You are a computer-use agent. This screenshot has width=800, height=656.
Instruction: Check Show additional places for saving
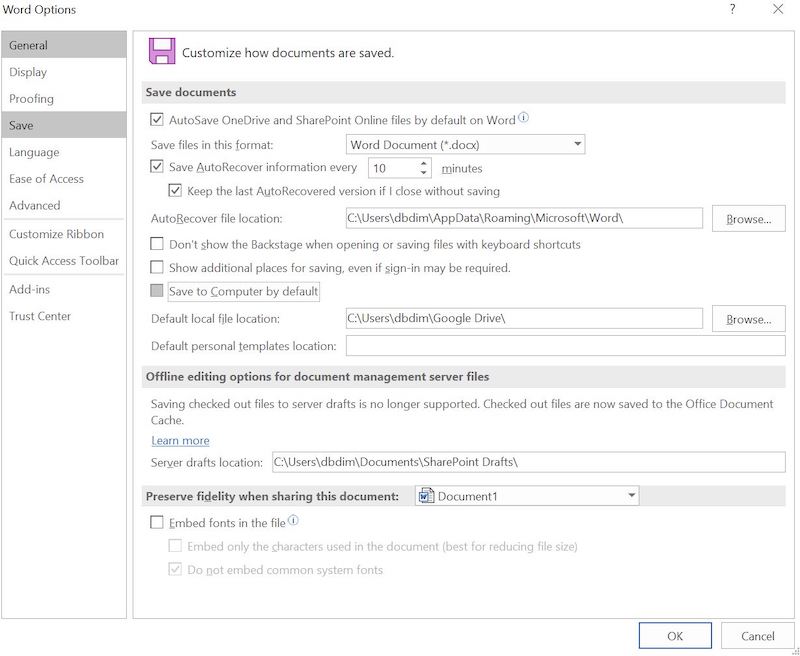(157, 267)
